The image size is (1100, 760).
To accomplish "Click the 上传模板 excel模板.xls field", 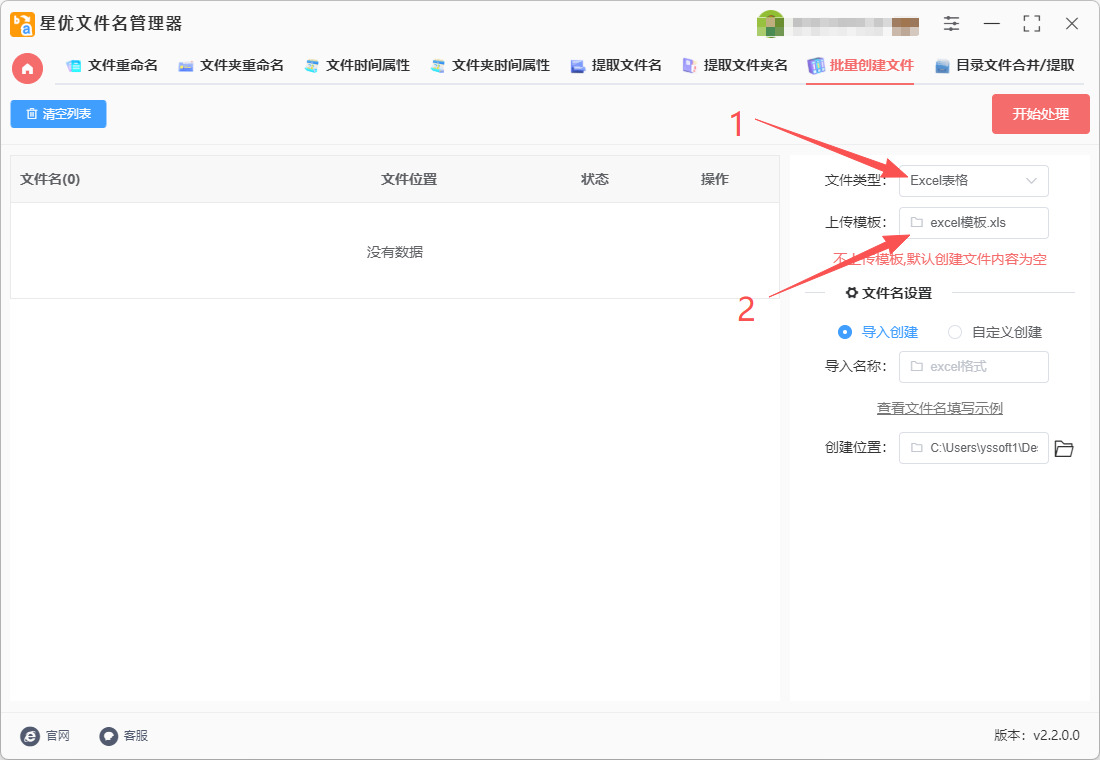I will [973, 223].
